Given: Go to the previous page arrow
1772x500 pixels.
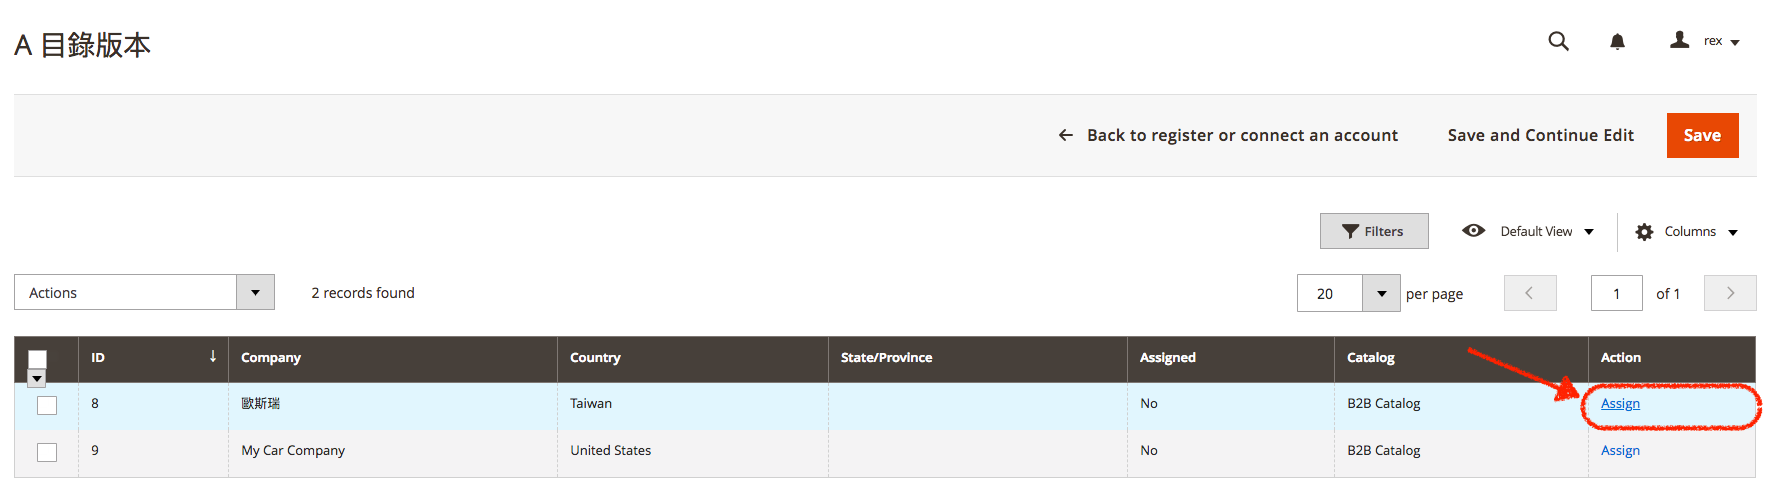Looking at the screenshot, I should point(1529,293).
